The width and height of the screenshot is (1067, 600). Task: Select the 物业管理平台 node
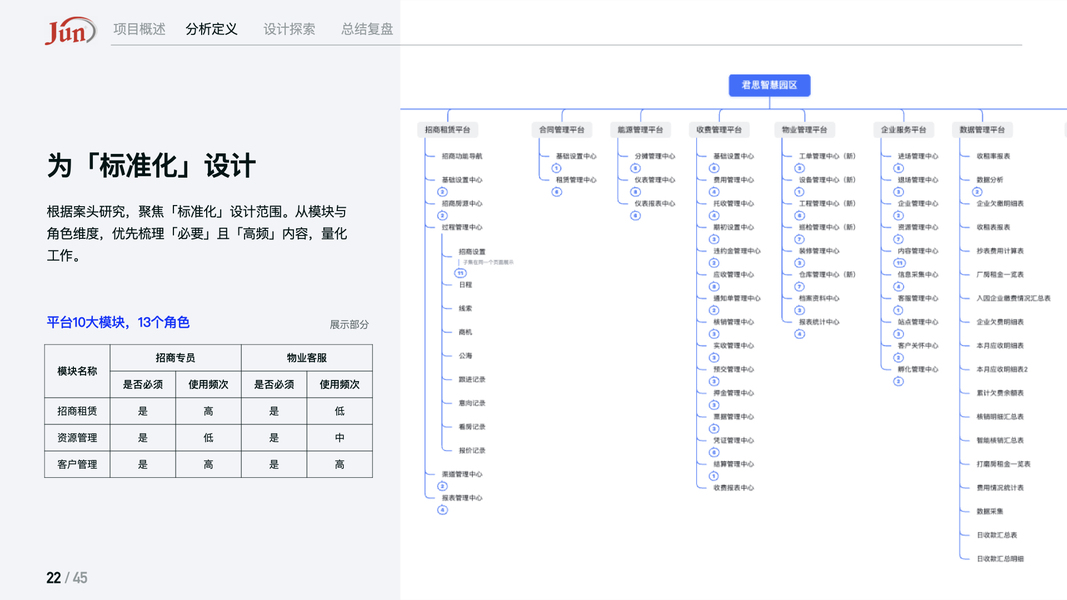pyautogui.click(x=804, y=129)
